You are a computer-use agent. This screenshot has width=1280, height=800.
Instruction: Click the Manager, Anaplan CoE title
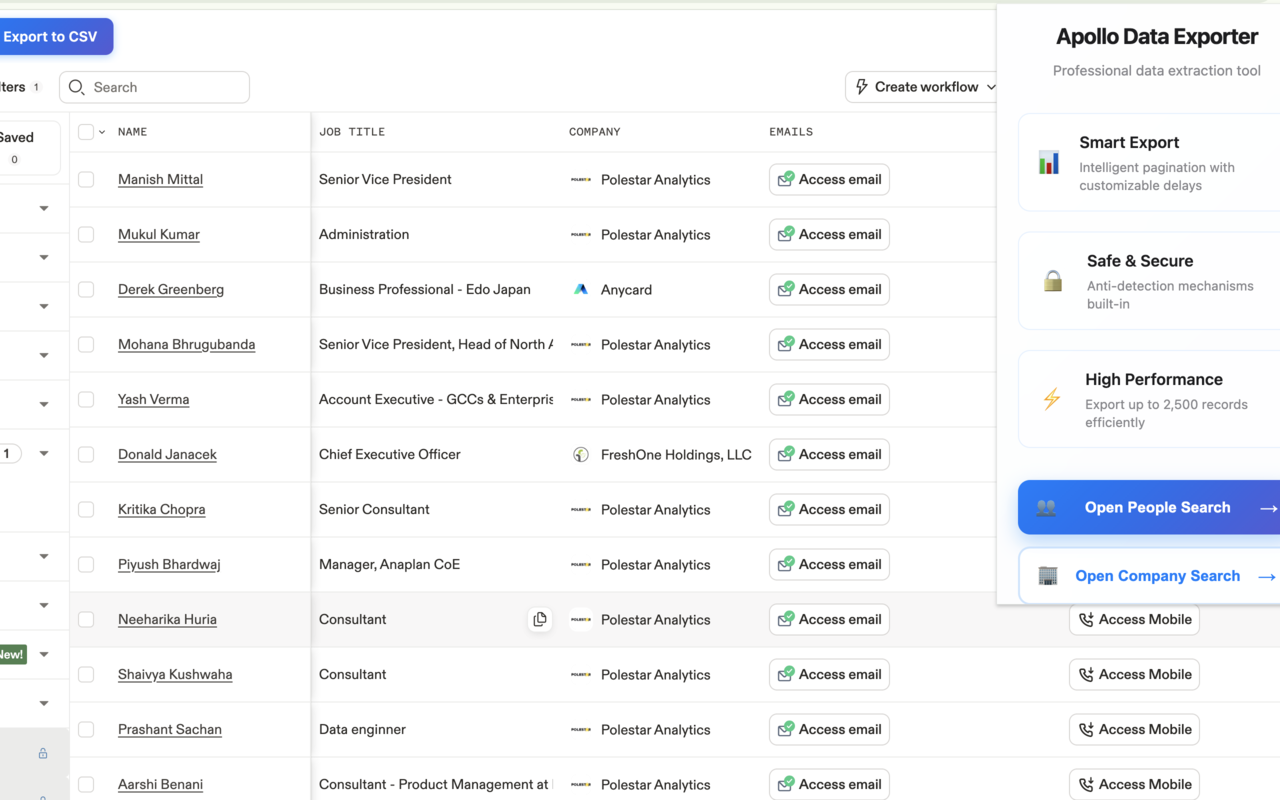click(389, 564)
